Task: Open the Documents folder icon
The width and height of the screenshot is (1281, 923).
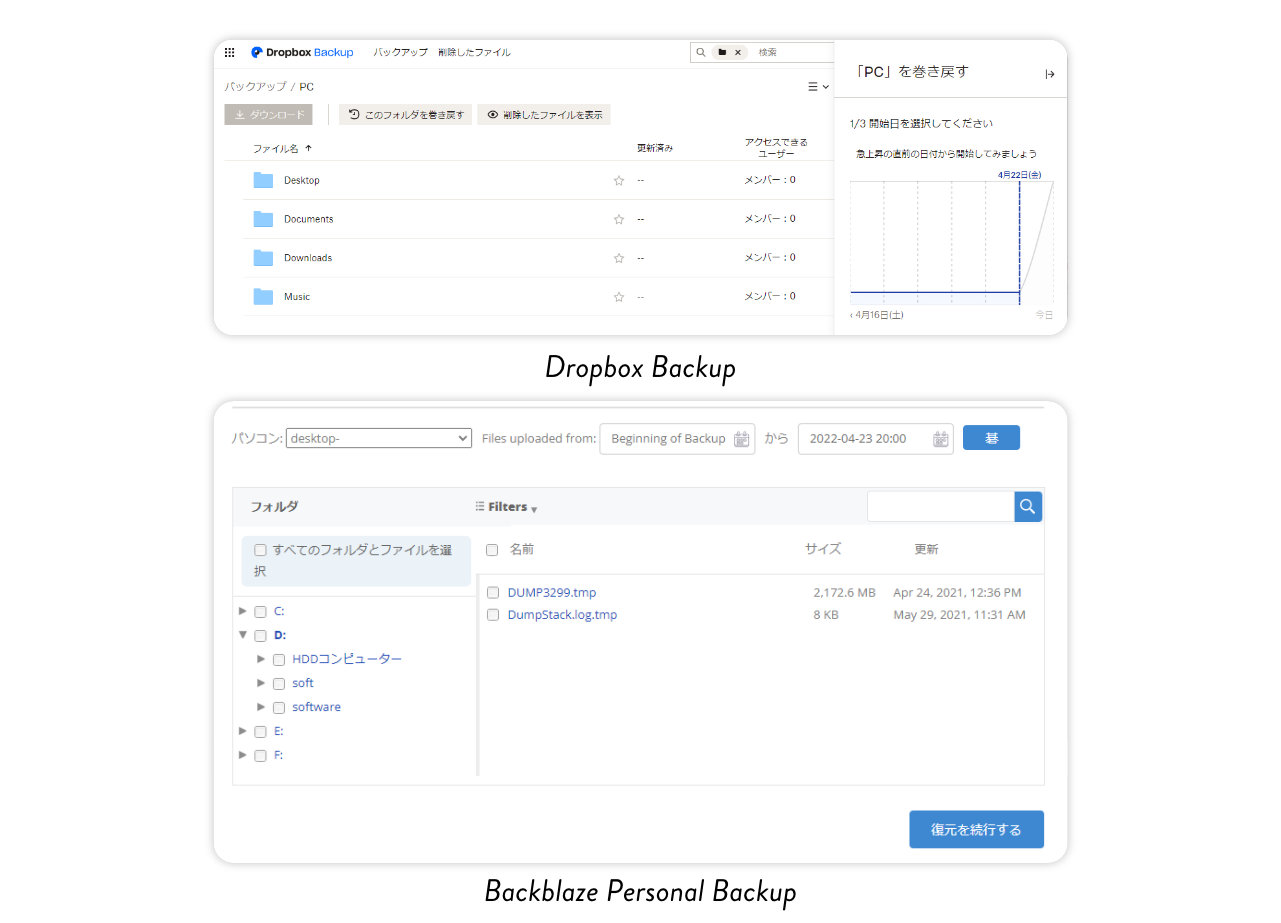Action: click(x=263, y=219)
